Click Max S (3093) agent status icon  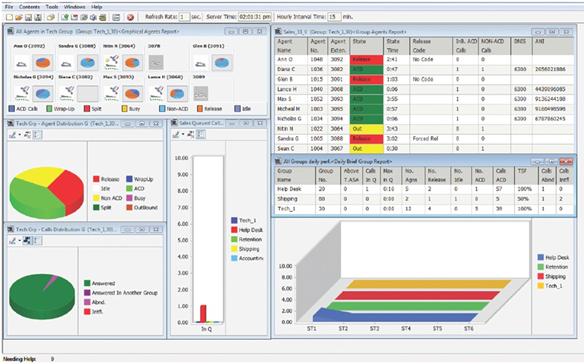(111, 93)
